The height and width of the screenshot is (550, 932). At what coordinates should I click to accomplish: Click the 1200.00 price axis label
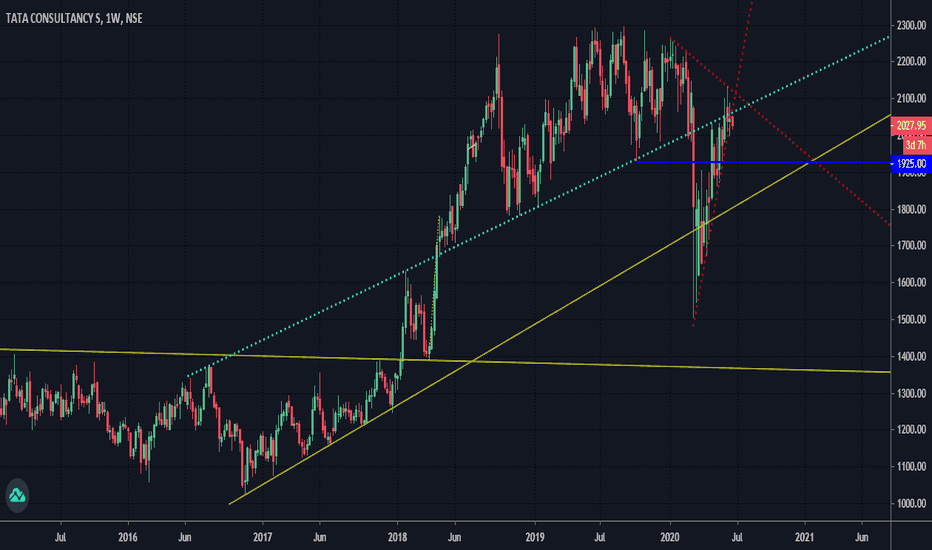912,429
